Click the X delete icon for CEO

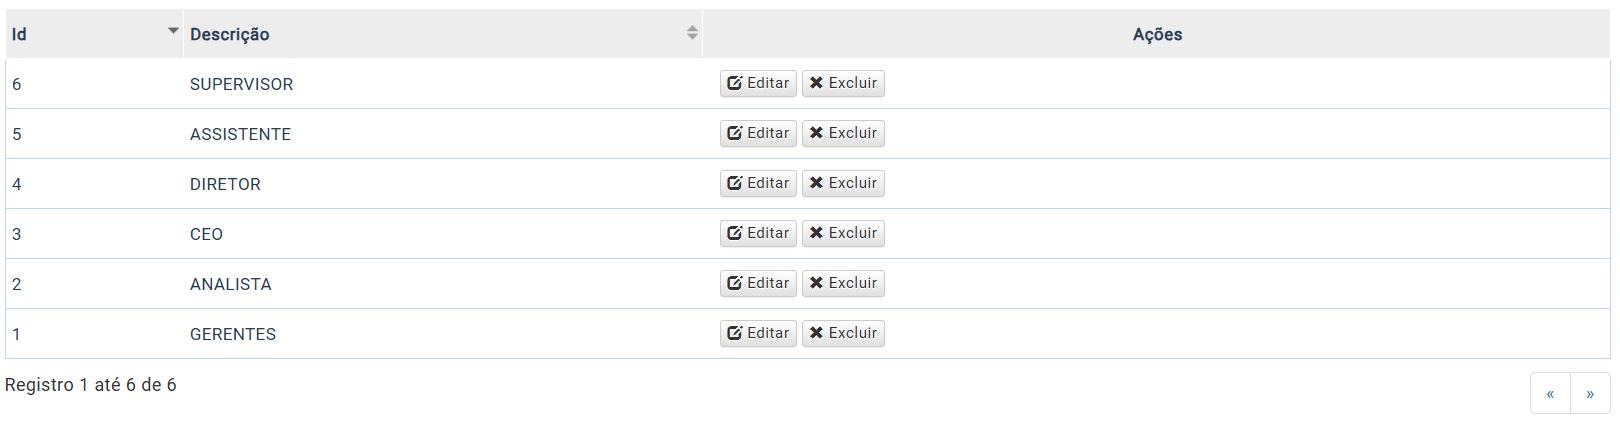pyautogui.click(x=816, y=233)
